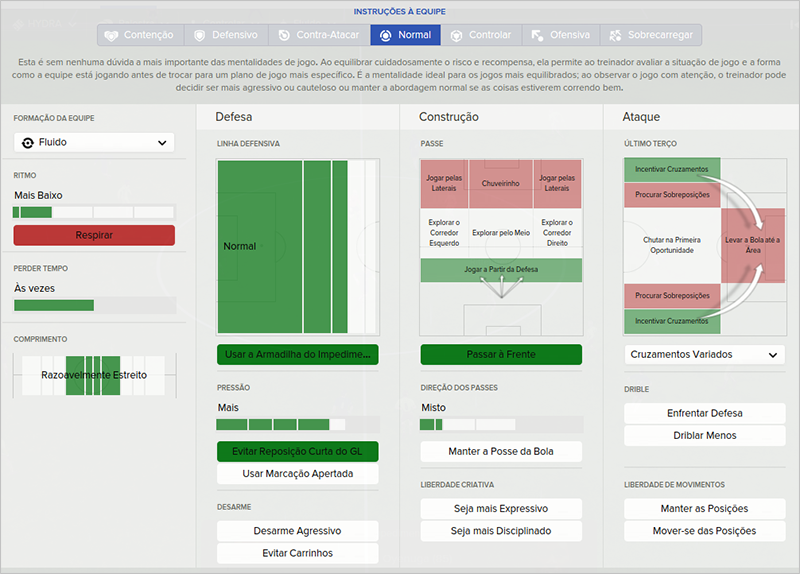Toggle Evitar Reposição Curta do GL

coord(298,451)
